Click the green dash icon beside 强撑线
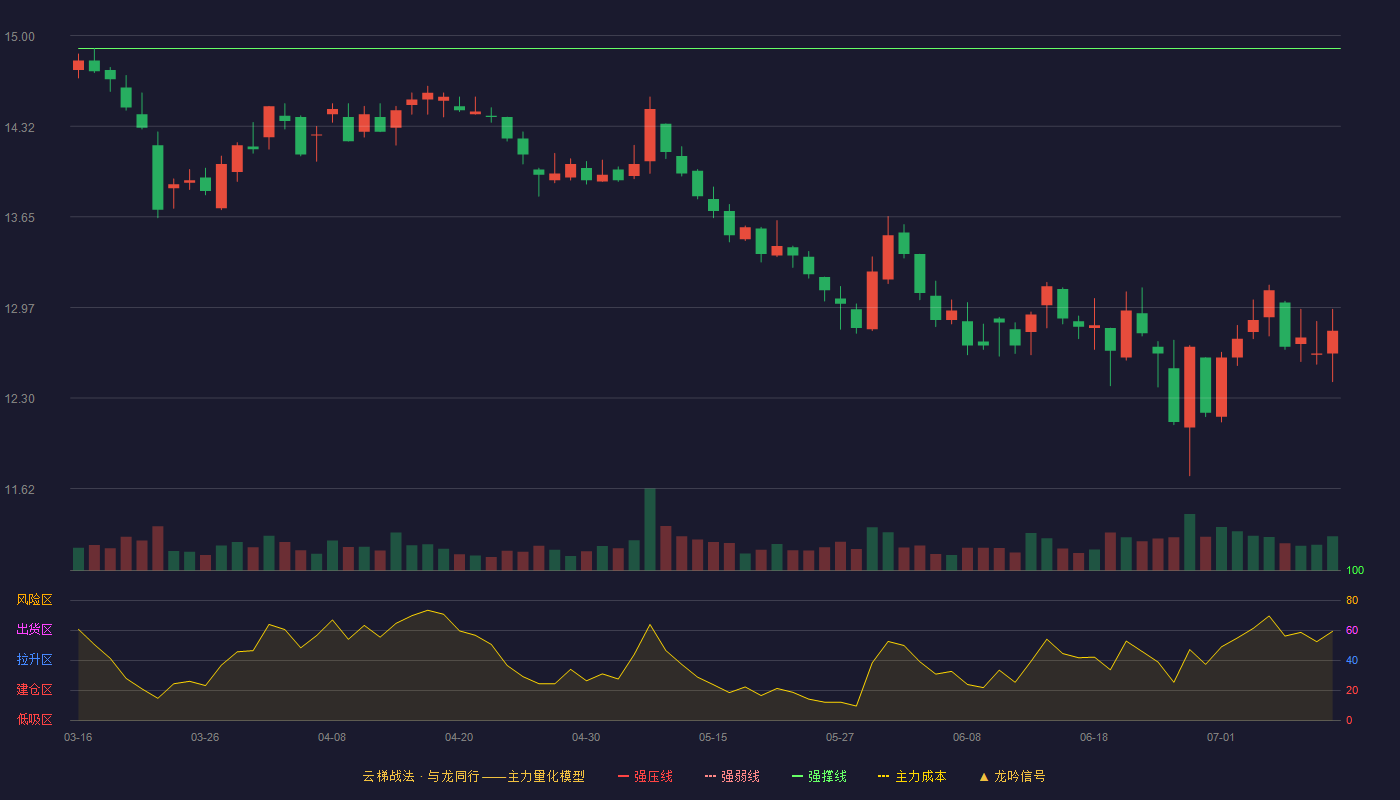The image size is (1400, 800). click(x=797, y=776)
